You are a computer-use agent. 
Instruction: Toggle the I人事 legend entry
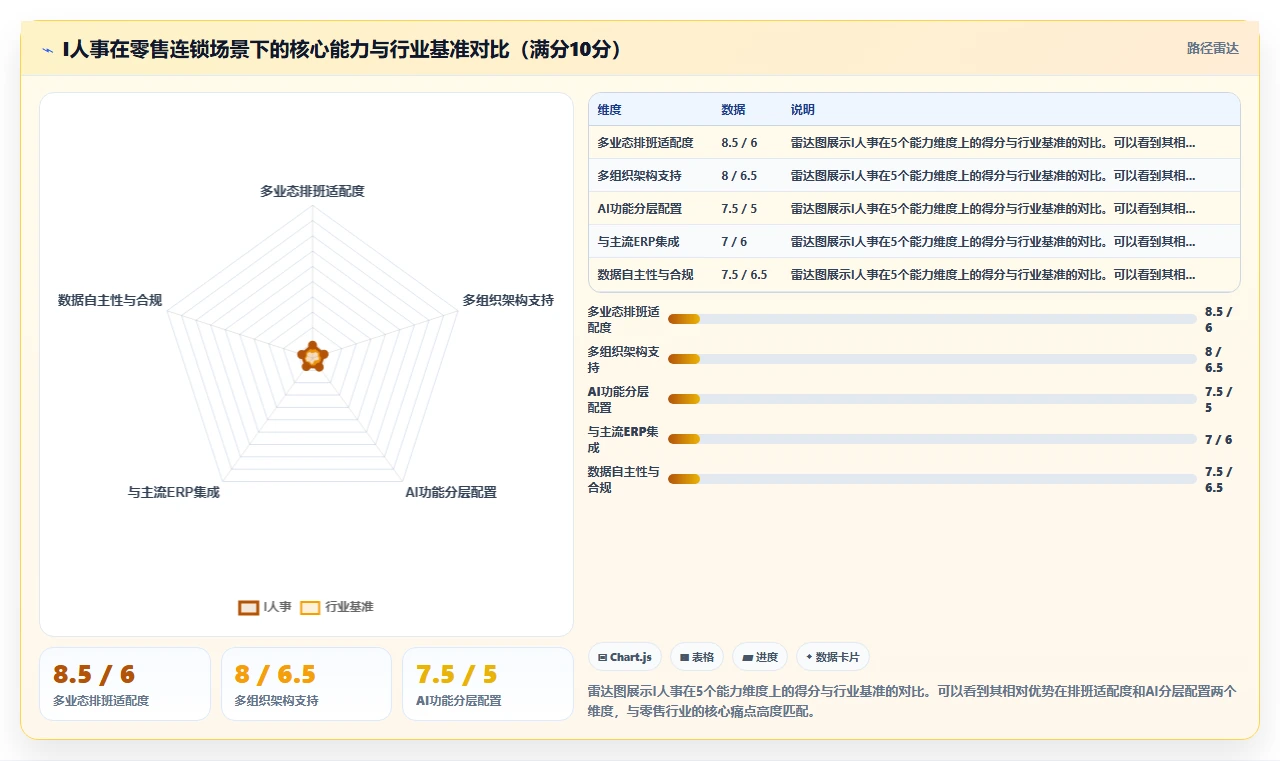coord(265,607)
